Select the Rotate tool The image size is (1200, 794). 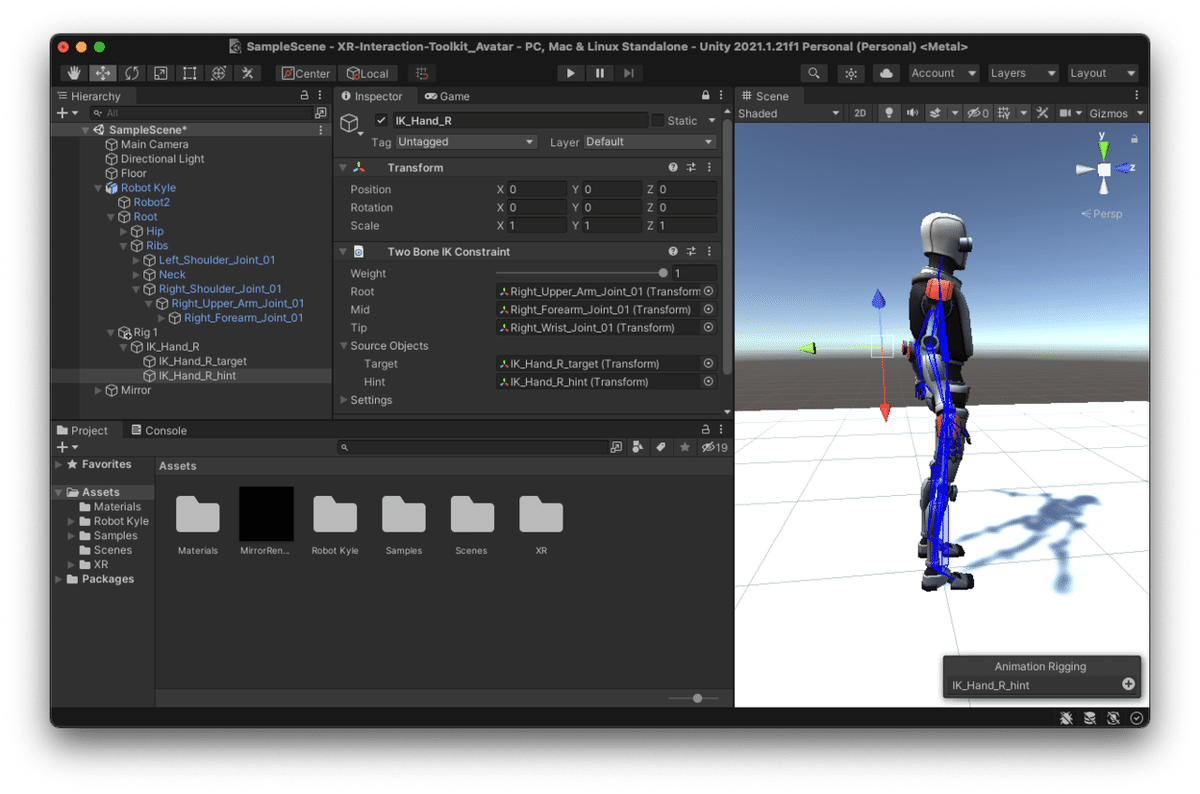coord(132,73)
